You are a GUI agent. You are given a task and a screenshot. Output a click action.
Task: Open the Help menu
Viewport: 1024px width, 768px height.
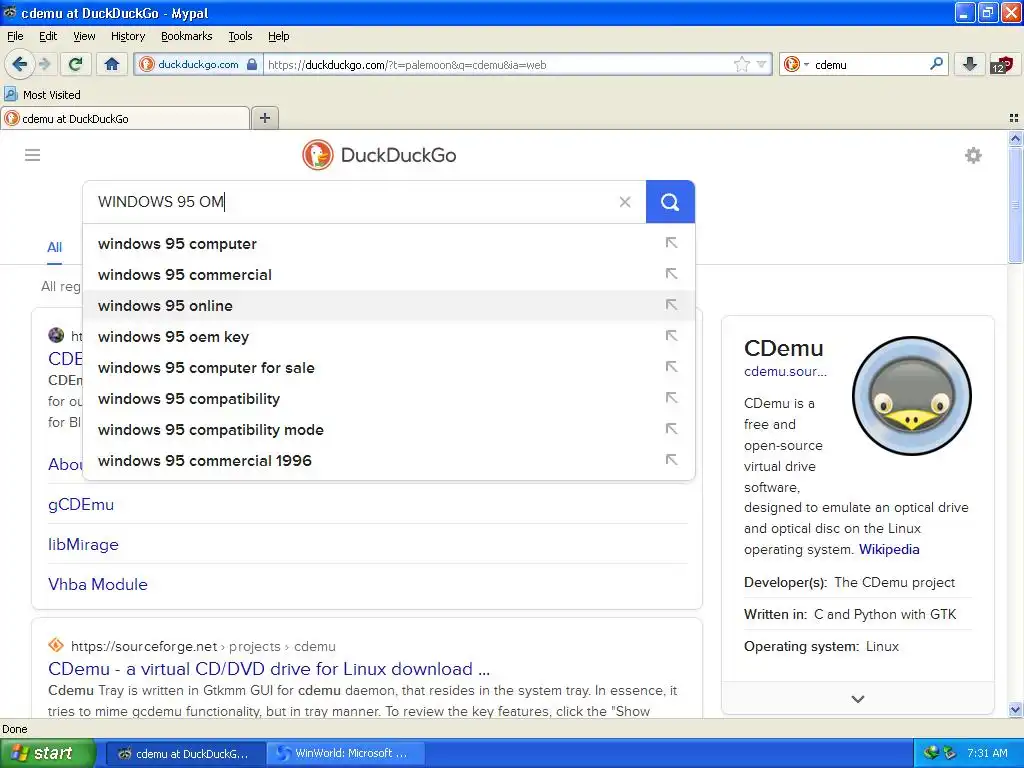tap(278, 36)
